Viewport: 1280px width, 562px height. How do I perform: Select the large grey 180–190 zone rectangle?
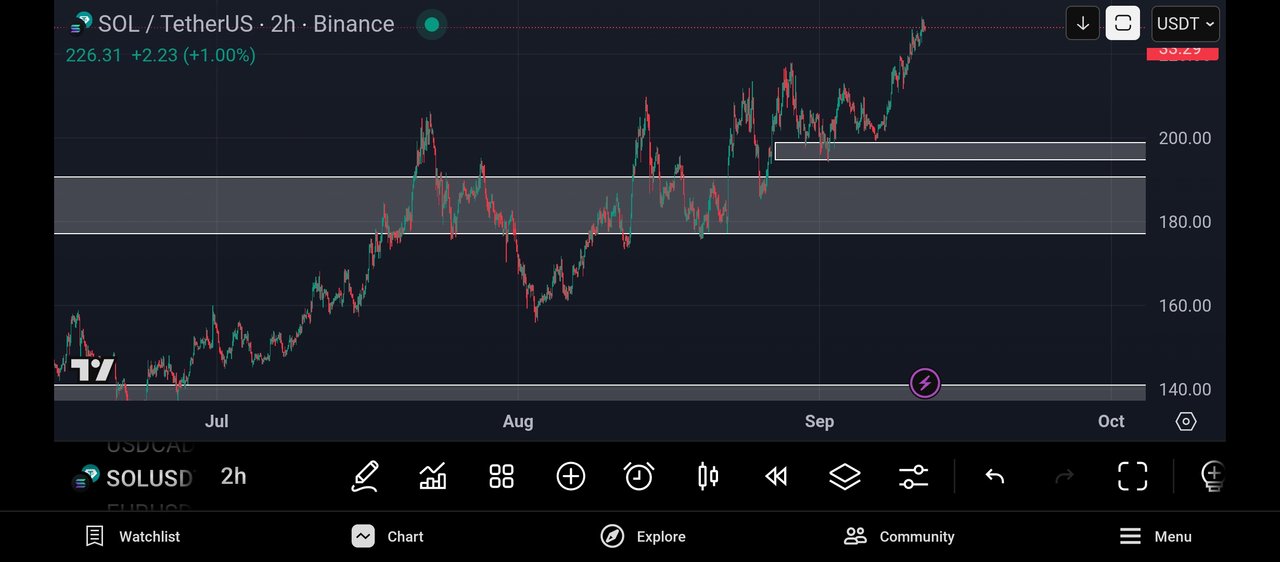click(600, 206)
